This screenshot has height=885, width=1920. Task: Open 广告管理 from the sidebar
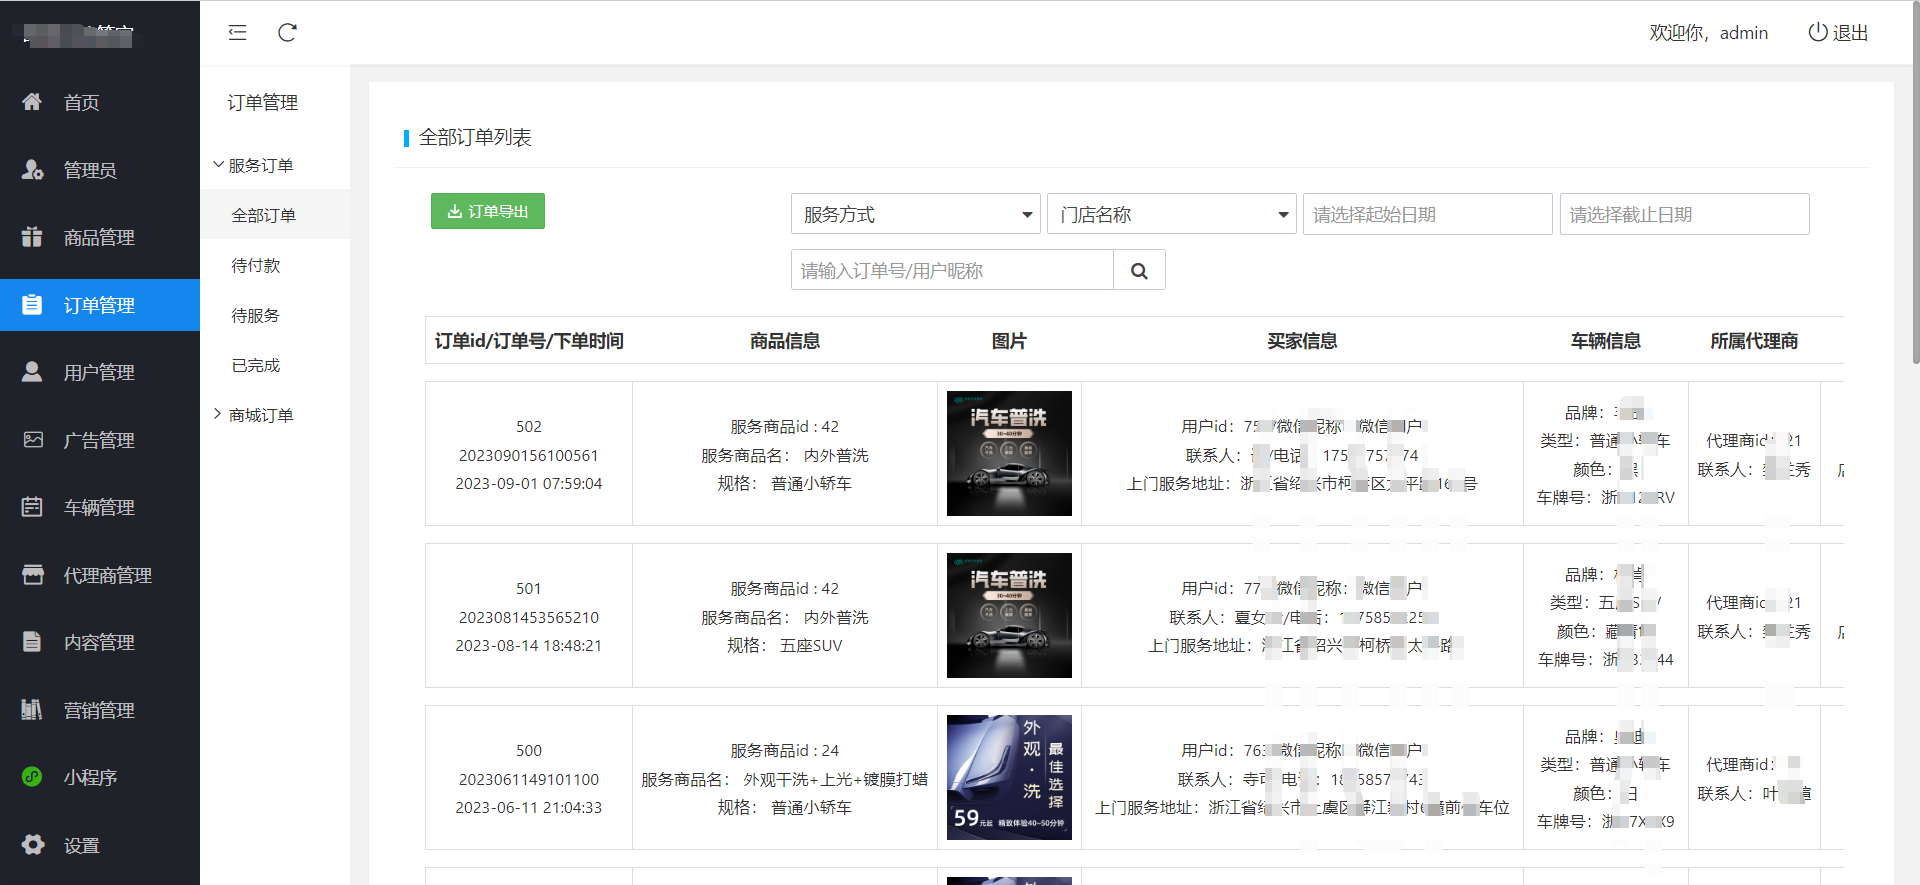pyautogui.click(x=100, y=440)
